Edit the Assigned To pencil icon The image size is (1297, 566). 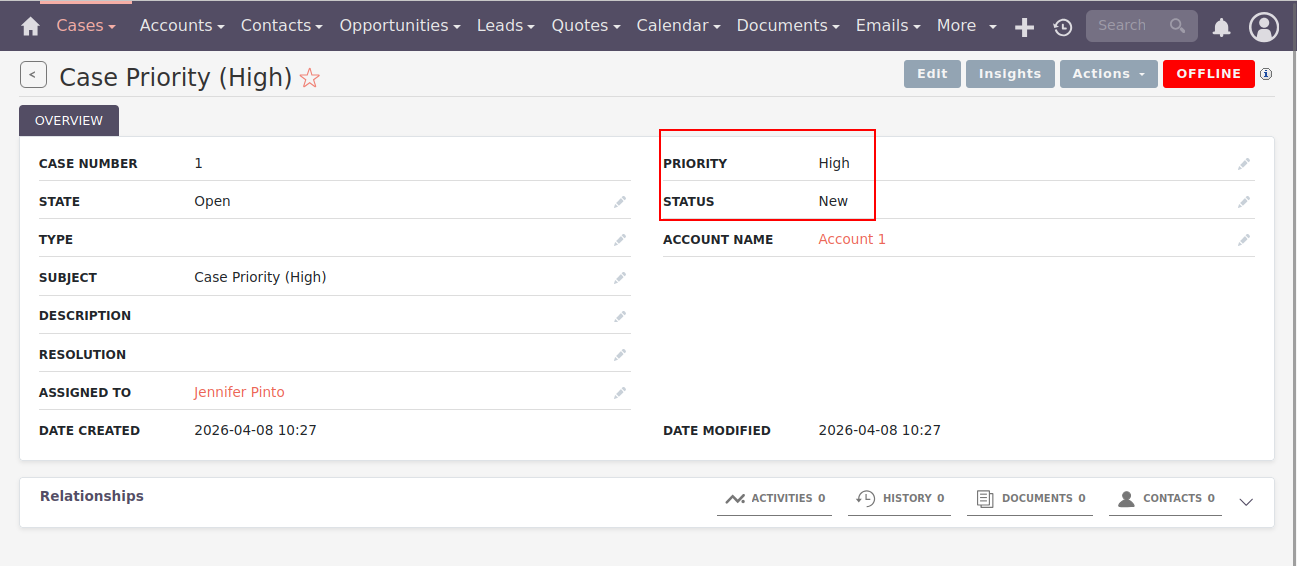(x=620, y=393)
